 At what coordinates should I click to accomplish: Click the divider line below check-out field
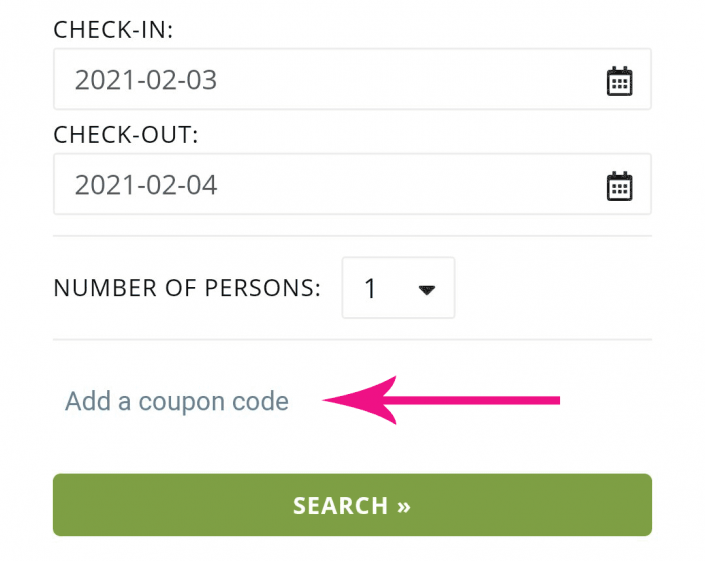(352, 236)
